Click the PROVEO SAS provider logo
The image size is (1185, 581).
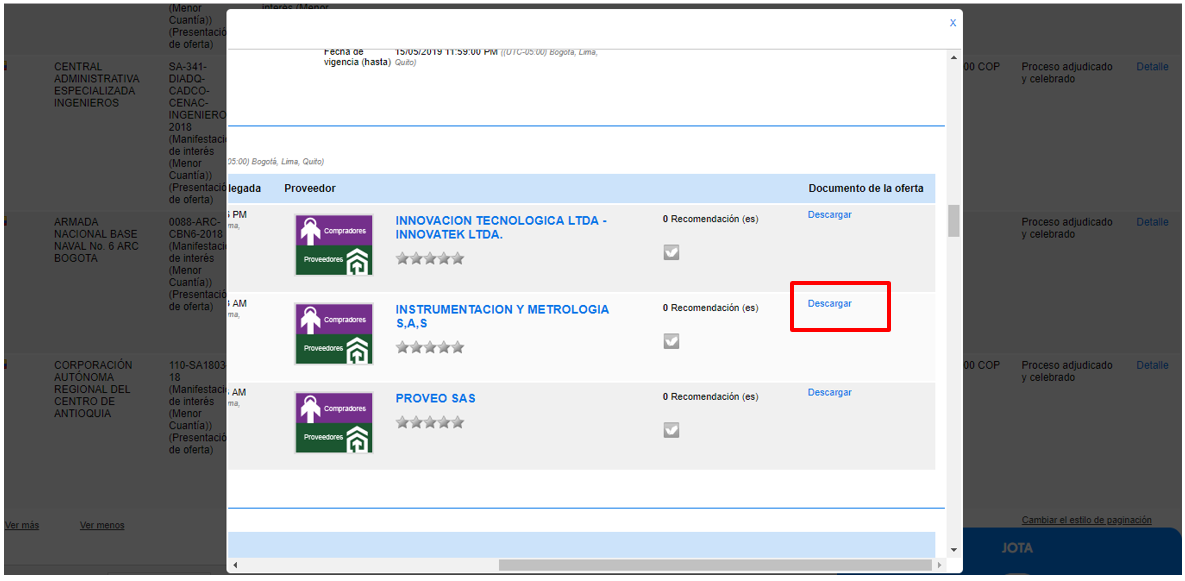point(333,423)
